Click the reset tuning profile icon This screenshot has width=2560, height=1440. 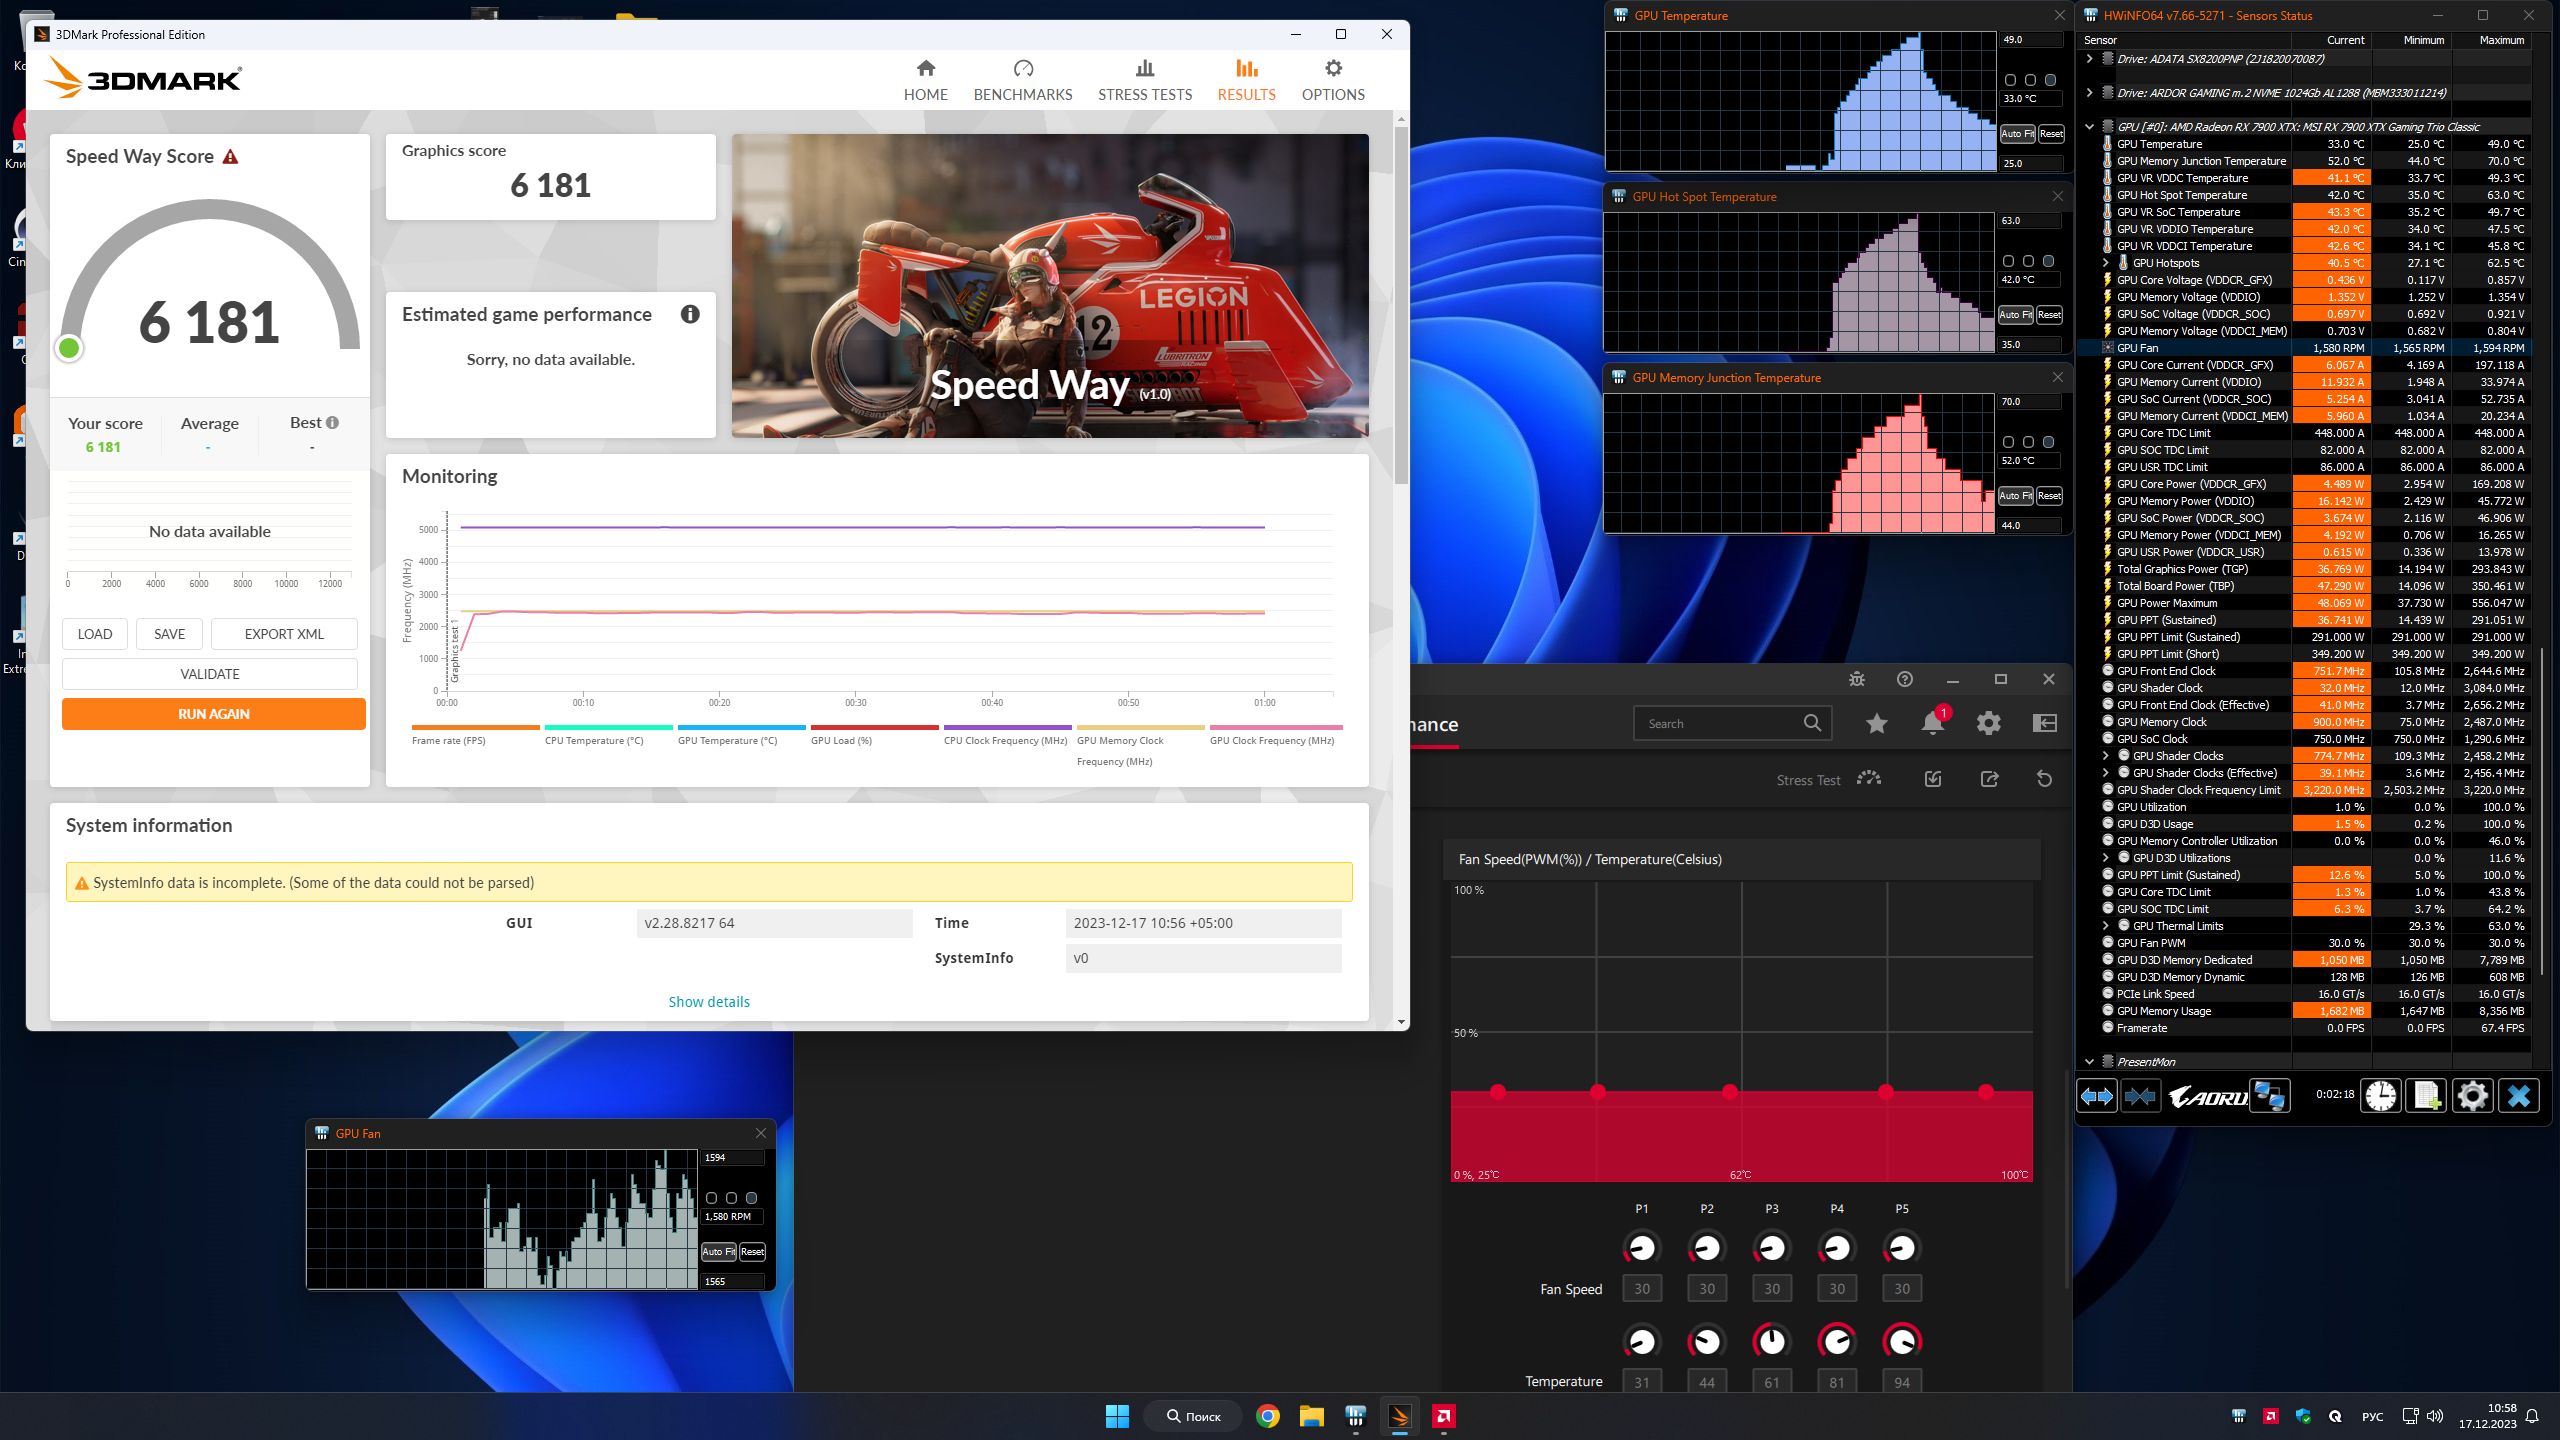tap(2044, 779)
